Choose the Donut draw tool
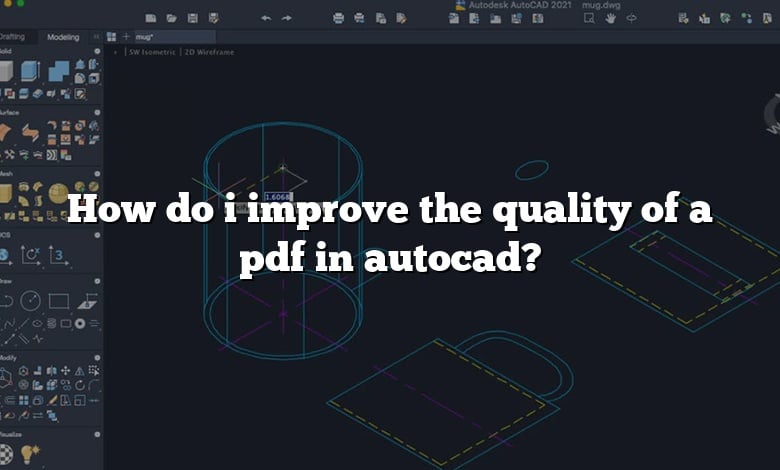Screen dimensions: 780x470 pyautogui.click(x=80, y=324)
